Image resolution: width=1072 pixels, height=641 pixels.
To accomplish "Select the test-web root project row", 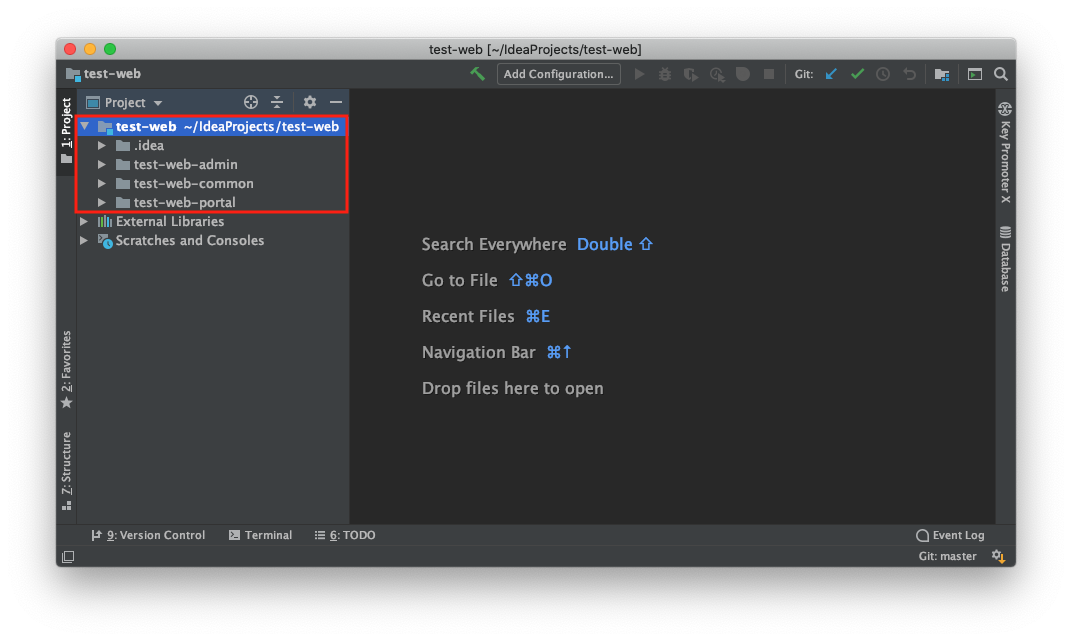I will 213,126.
